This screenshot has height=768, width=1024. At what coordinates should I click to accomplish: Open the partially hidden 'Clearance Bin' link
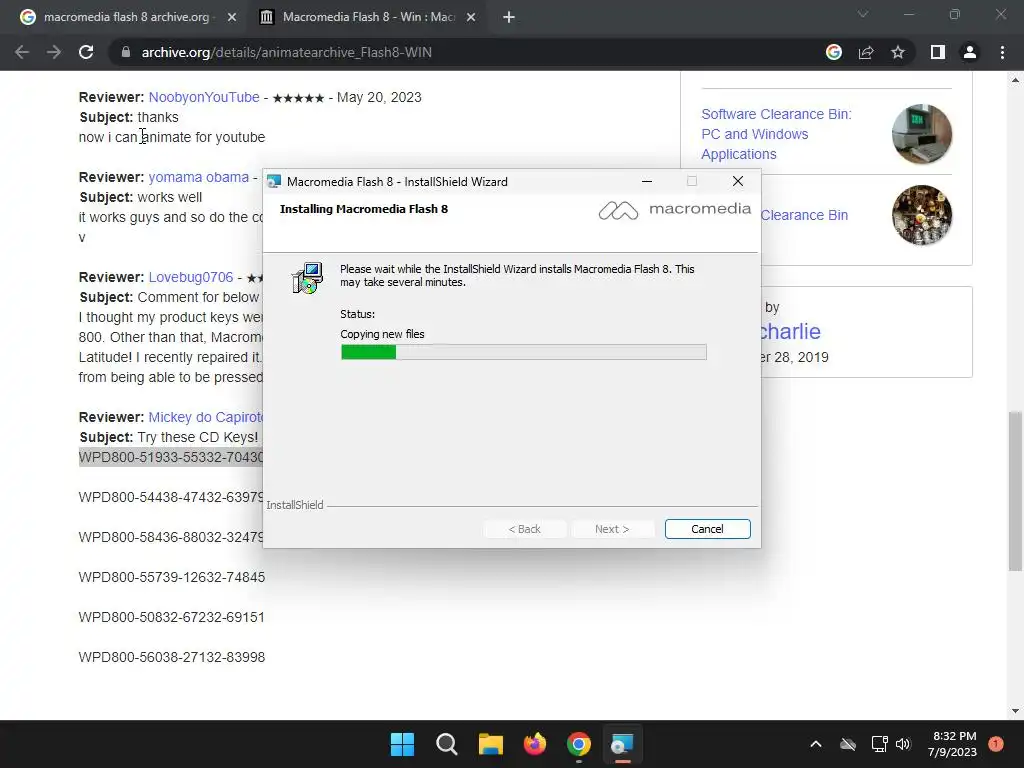[805, 216]
